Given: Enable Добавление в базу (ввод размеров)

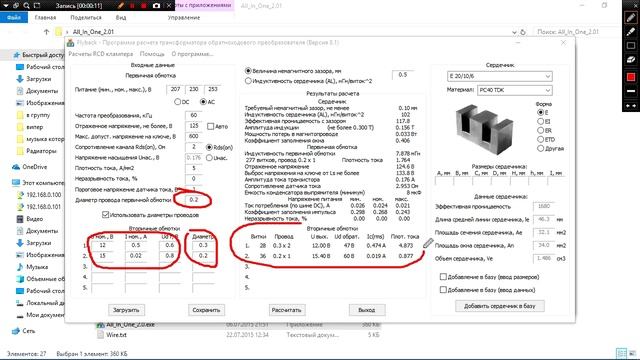Looking at the screenshot, I should tap(443, 277).
